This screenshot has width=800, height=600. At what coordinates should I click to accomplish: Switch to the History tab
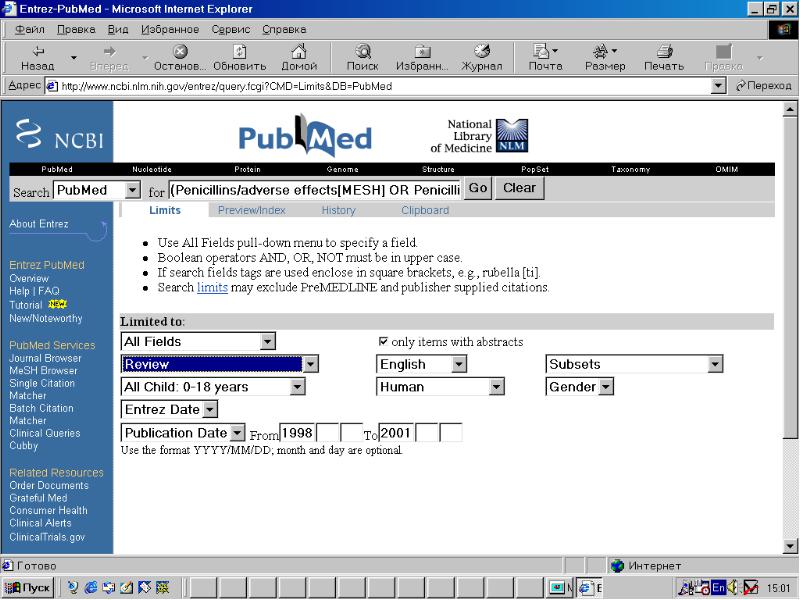pos(338,210)
